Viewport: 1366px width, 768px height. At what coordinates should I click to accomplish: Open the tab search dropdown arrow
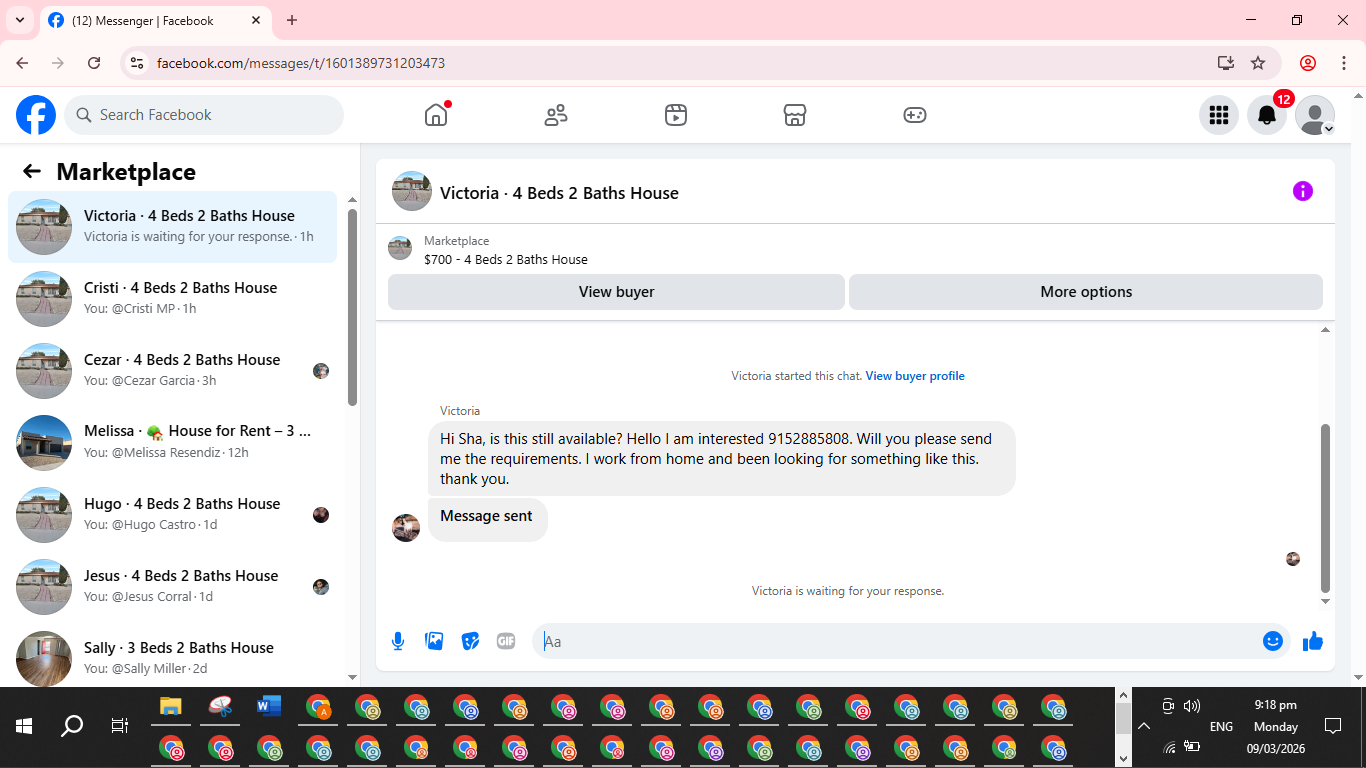point(19,21)
